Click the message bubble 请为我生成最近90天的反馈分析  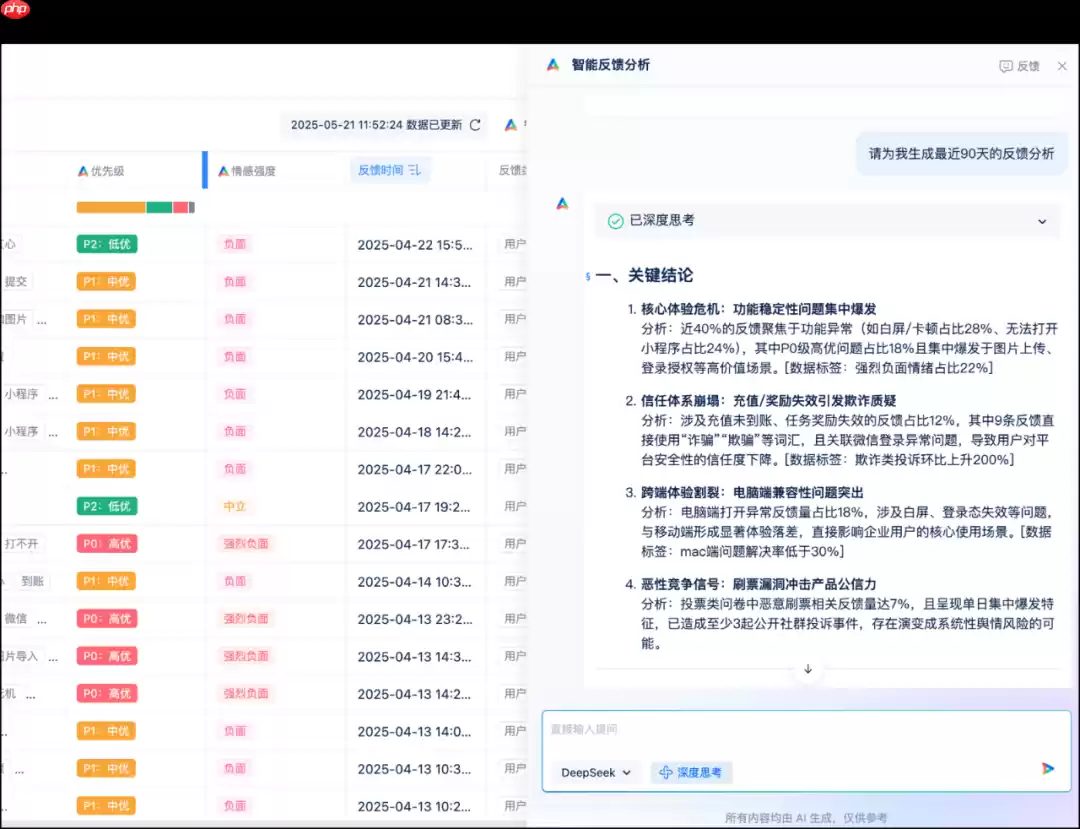(x=960, y=151)
